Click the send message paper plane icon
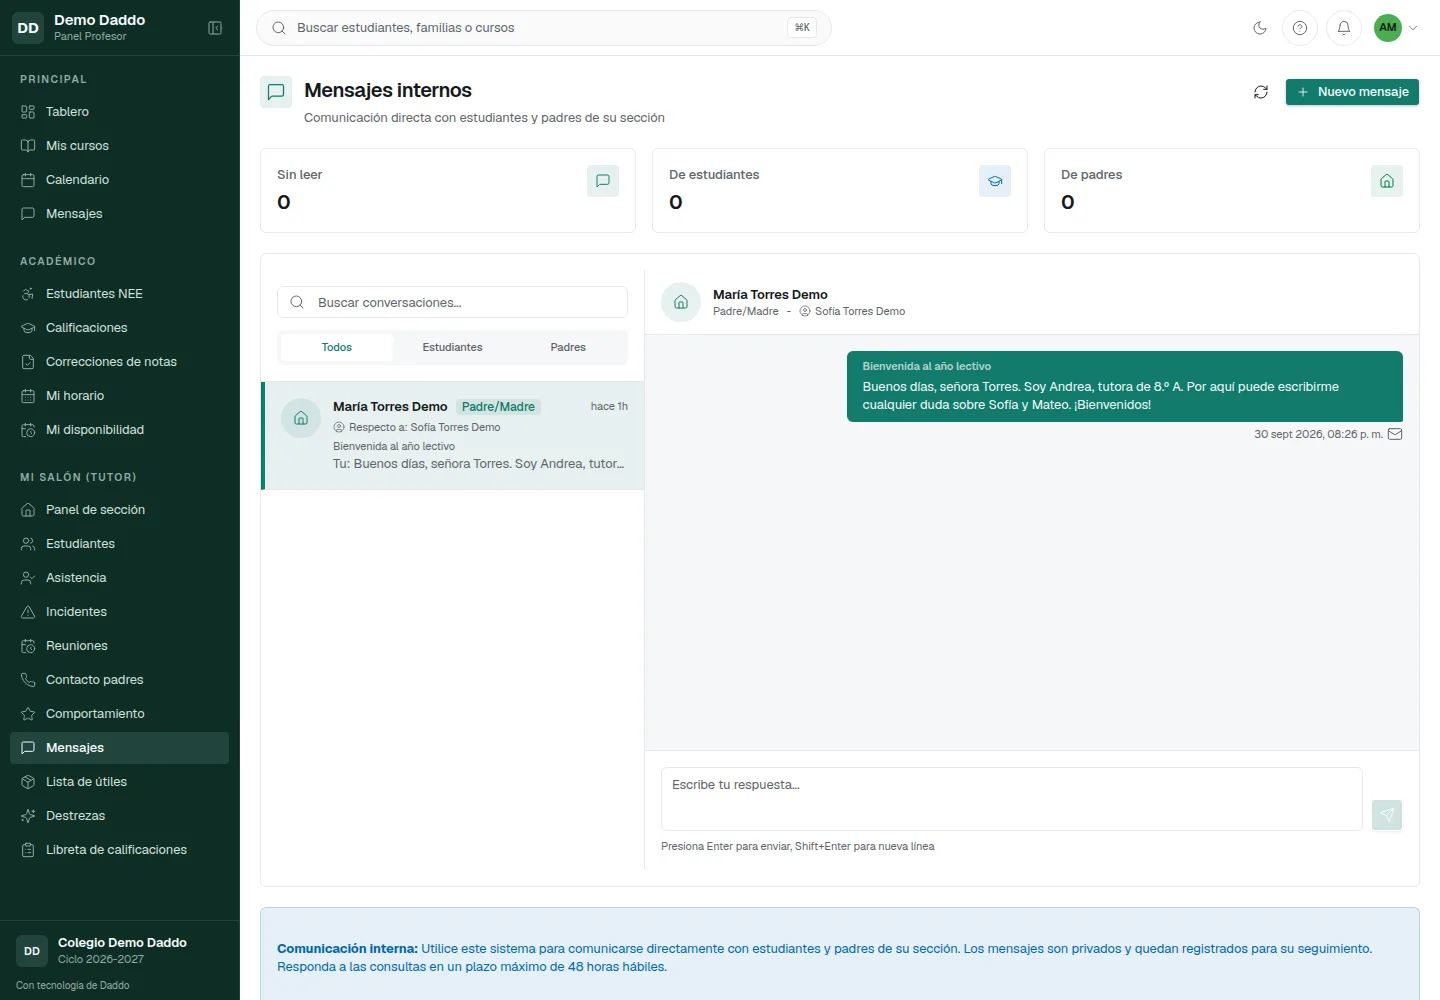This screenshot has width=1440, height=1000. 1387,815
